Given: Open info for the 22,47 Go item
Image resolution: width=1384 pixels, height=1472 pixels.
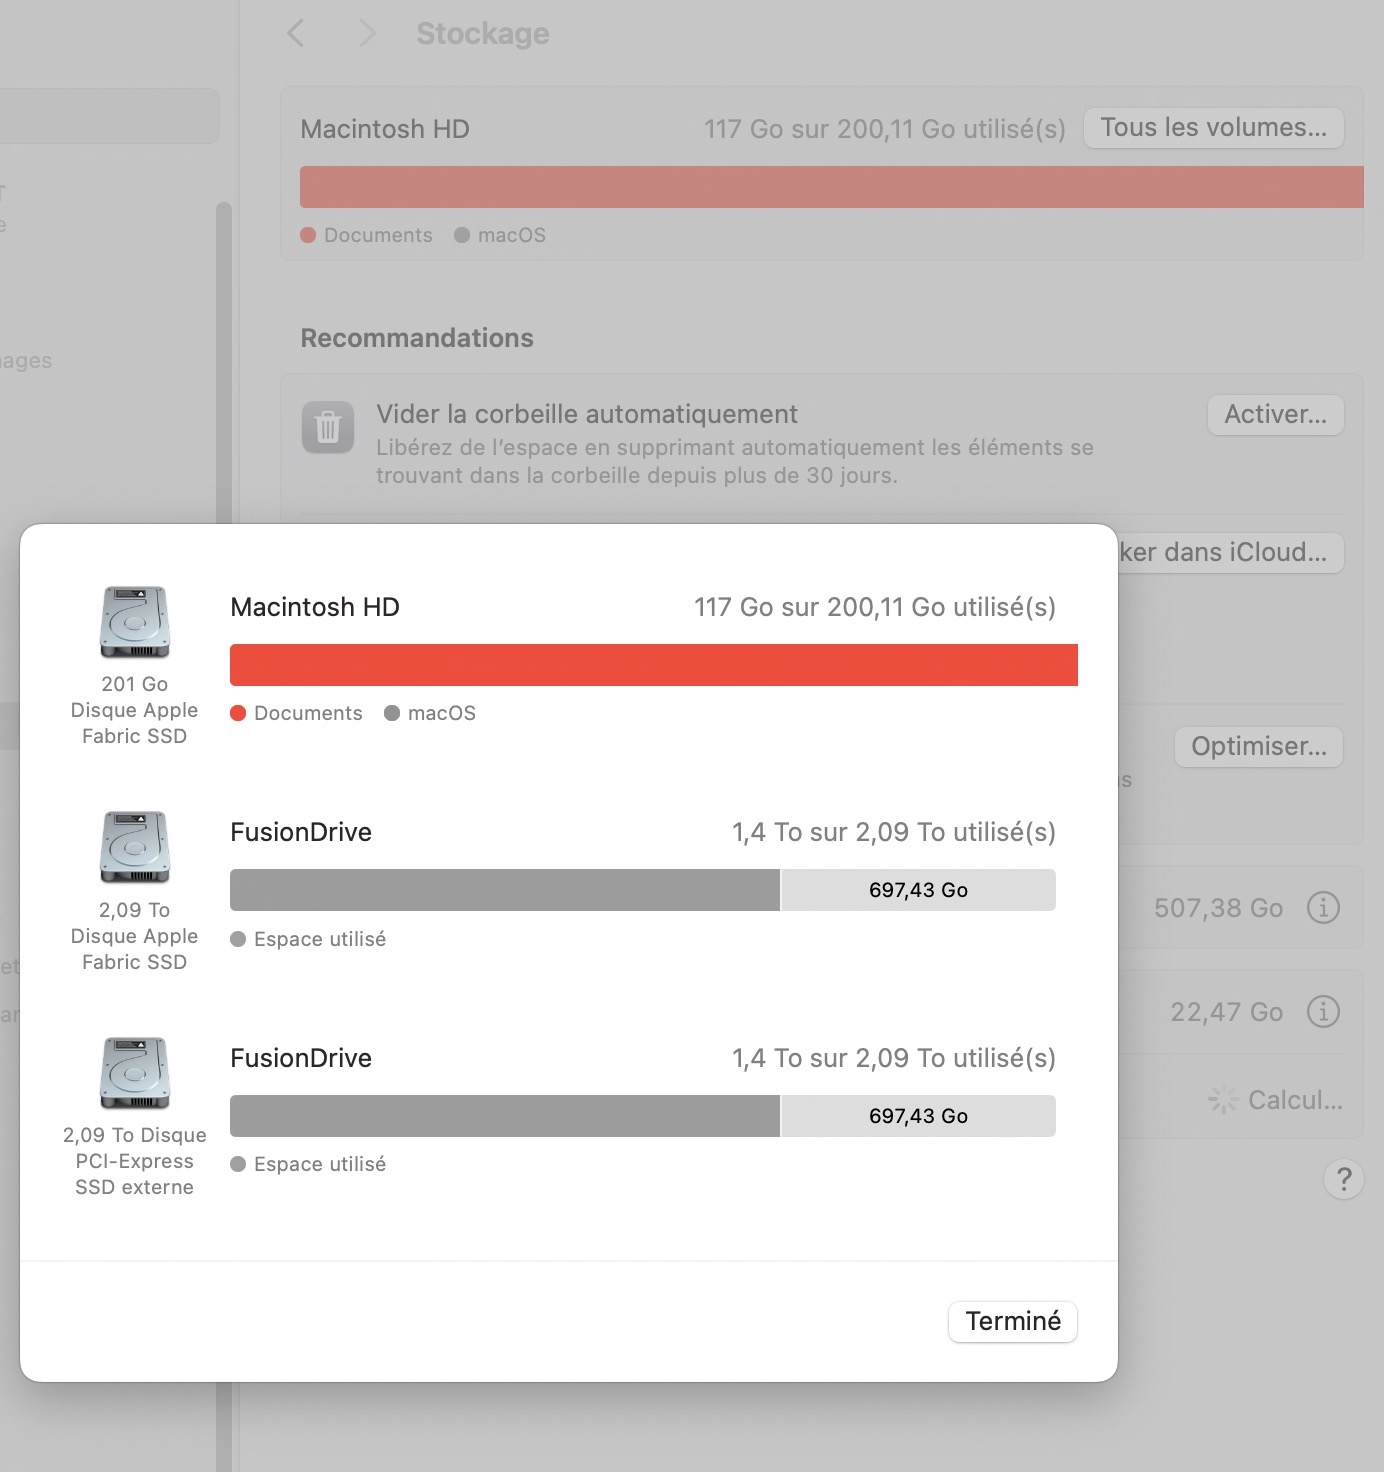Looking at the screenshot, I should click(x=1323, y=1012).
